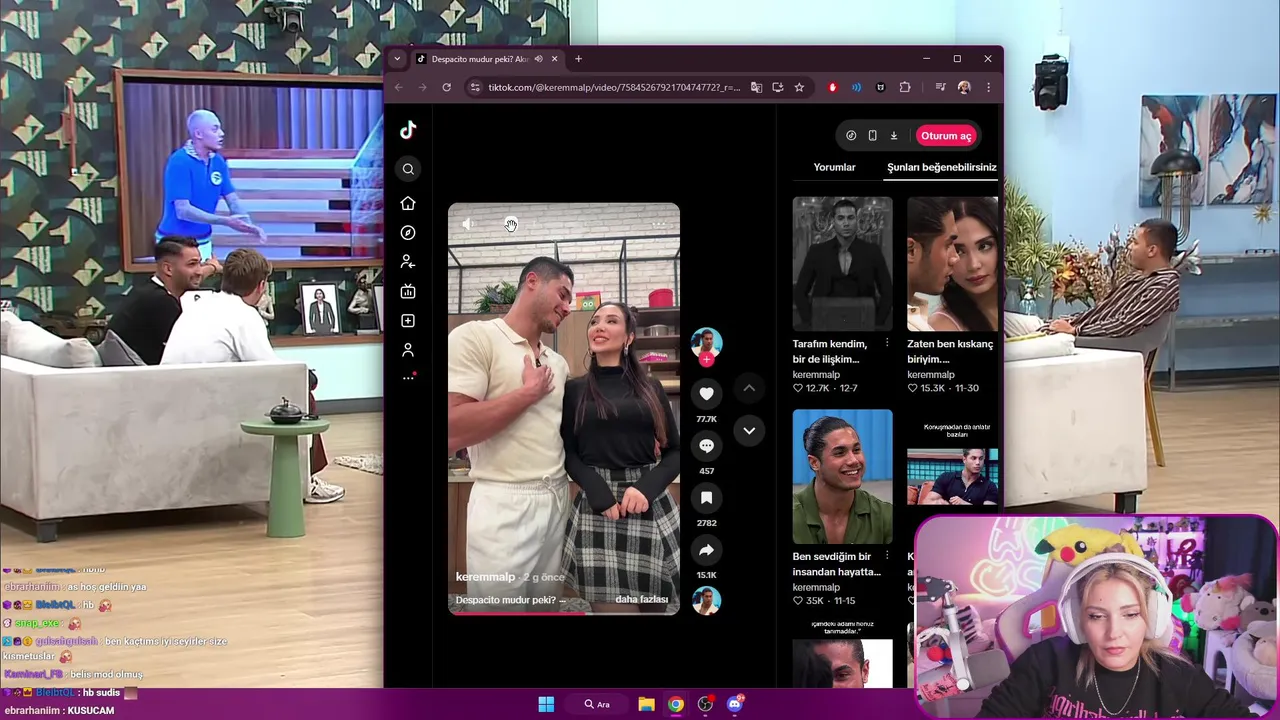Open the Windows Start menu
The image size is (1280, 720).
(x=546, y=704)
